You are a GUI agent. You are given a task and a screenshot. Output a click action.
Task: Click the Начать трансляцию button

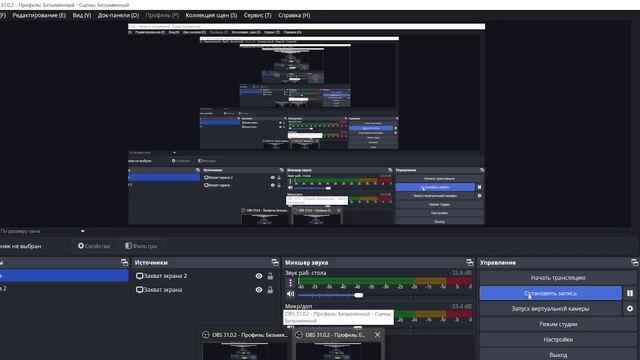pyautogui.click(x=558, y=278)
